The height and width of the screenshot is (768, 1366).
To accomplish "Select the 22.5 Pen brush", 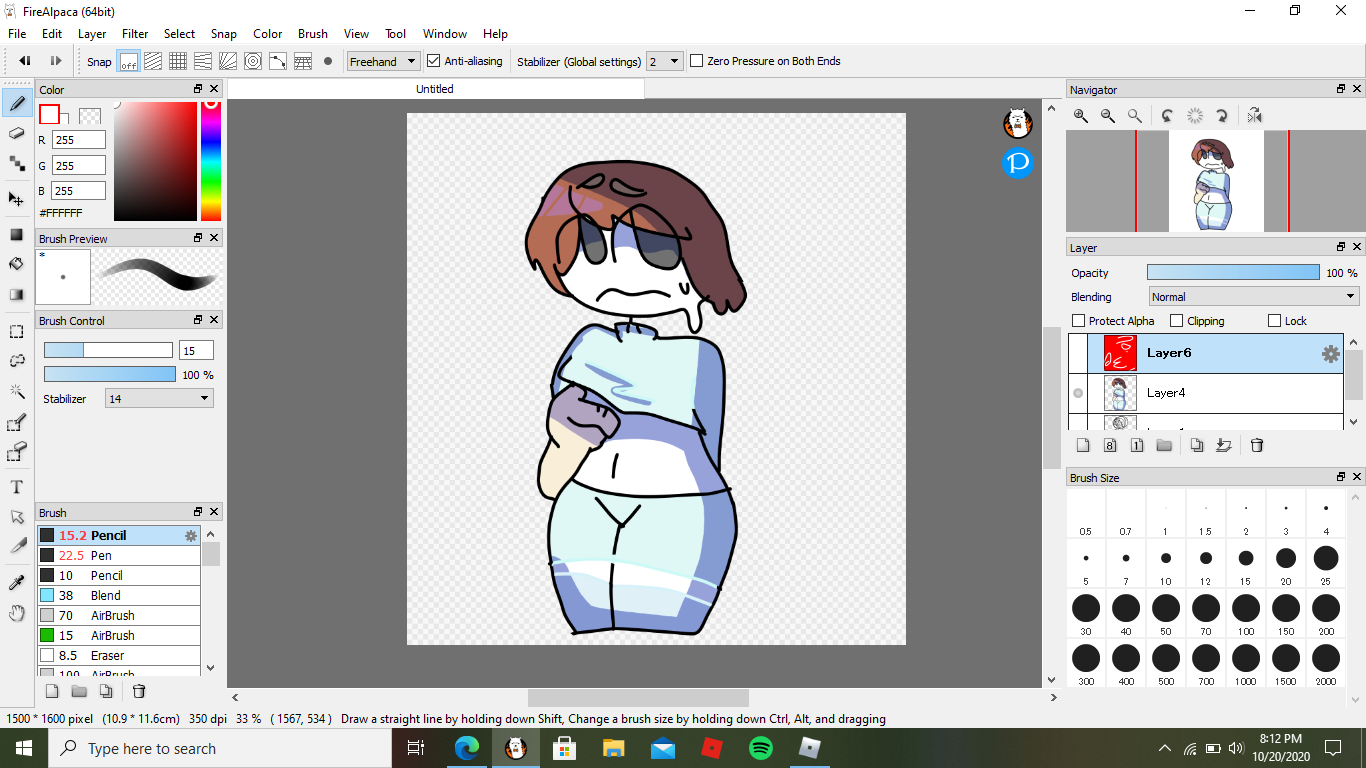I will click(119, 555).
